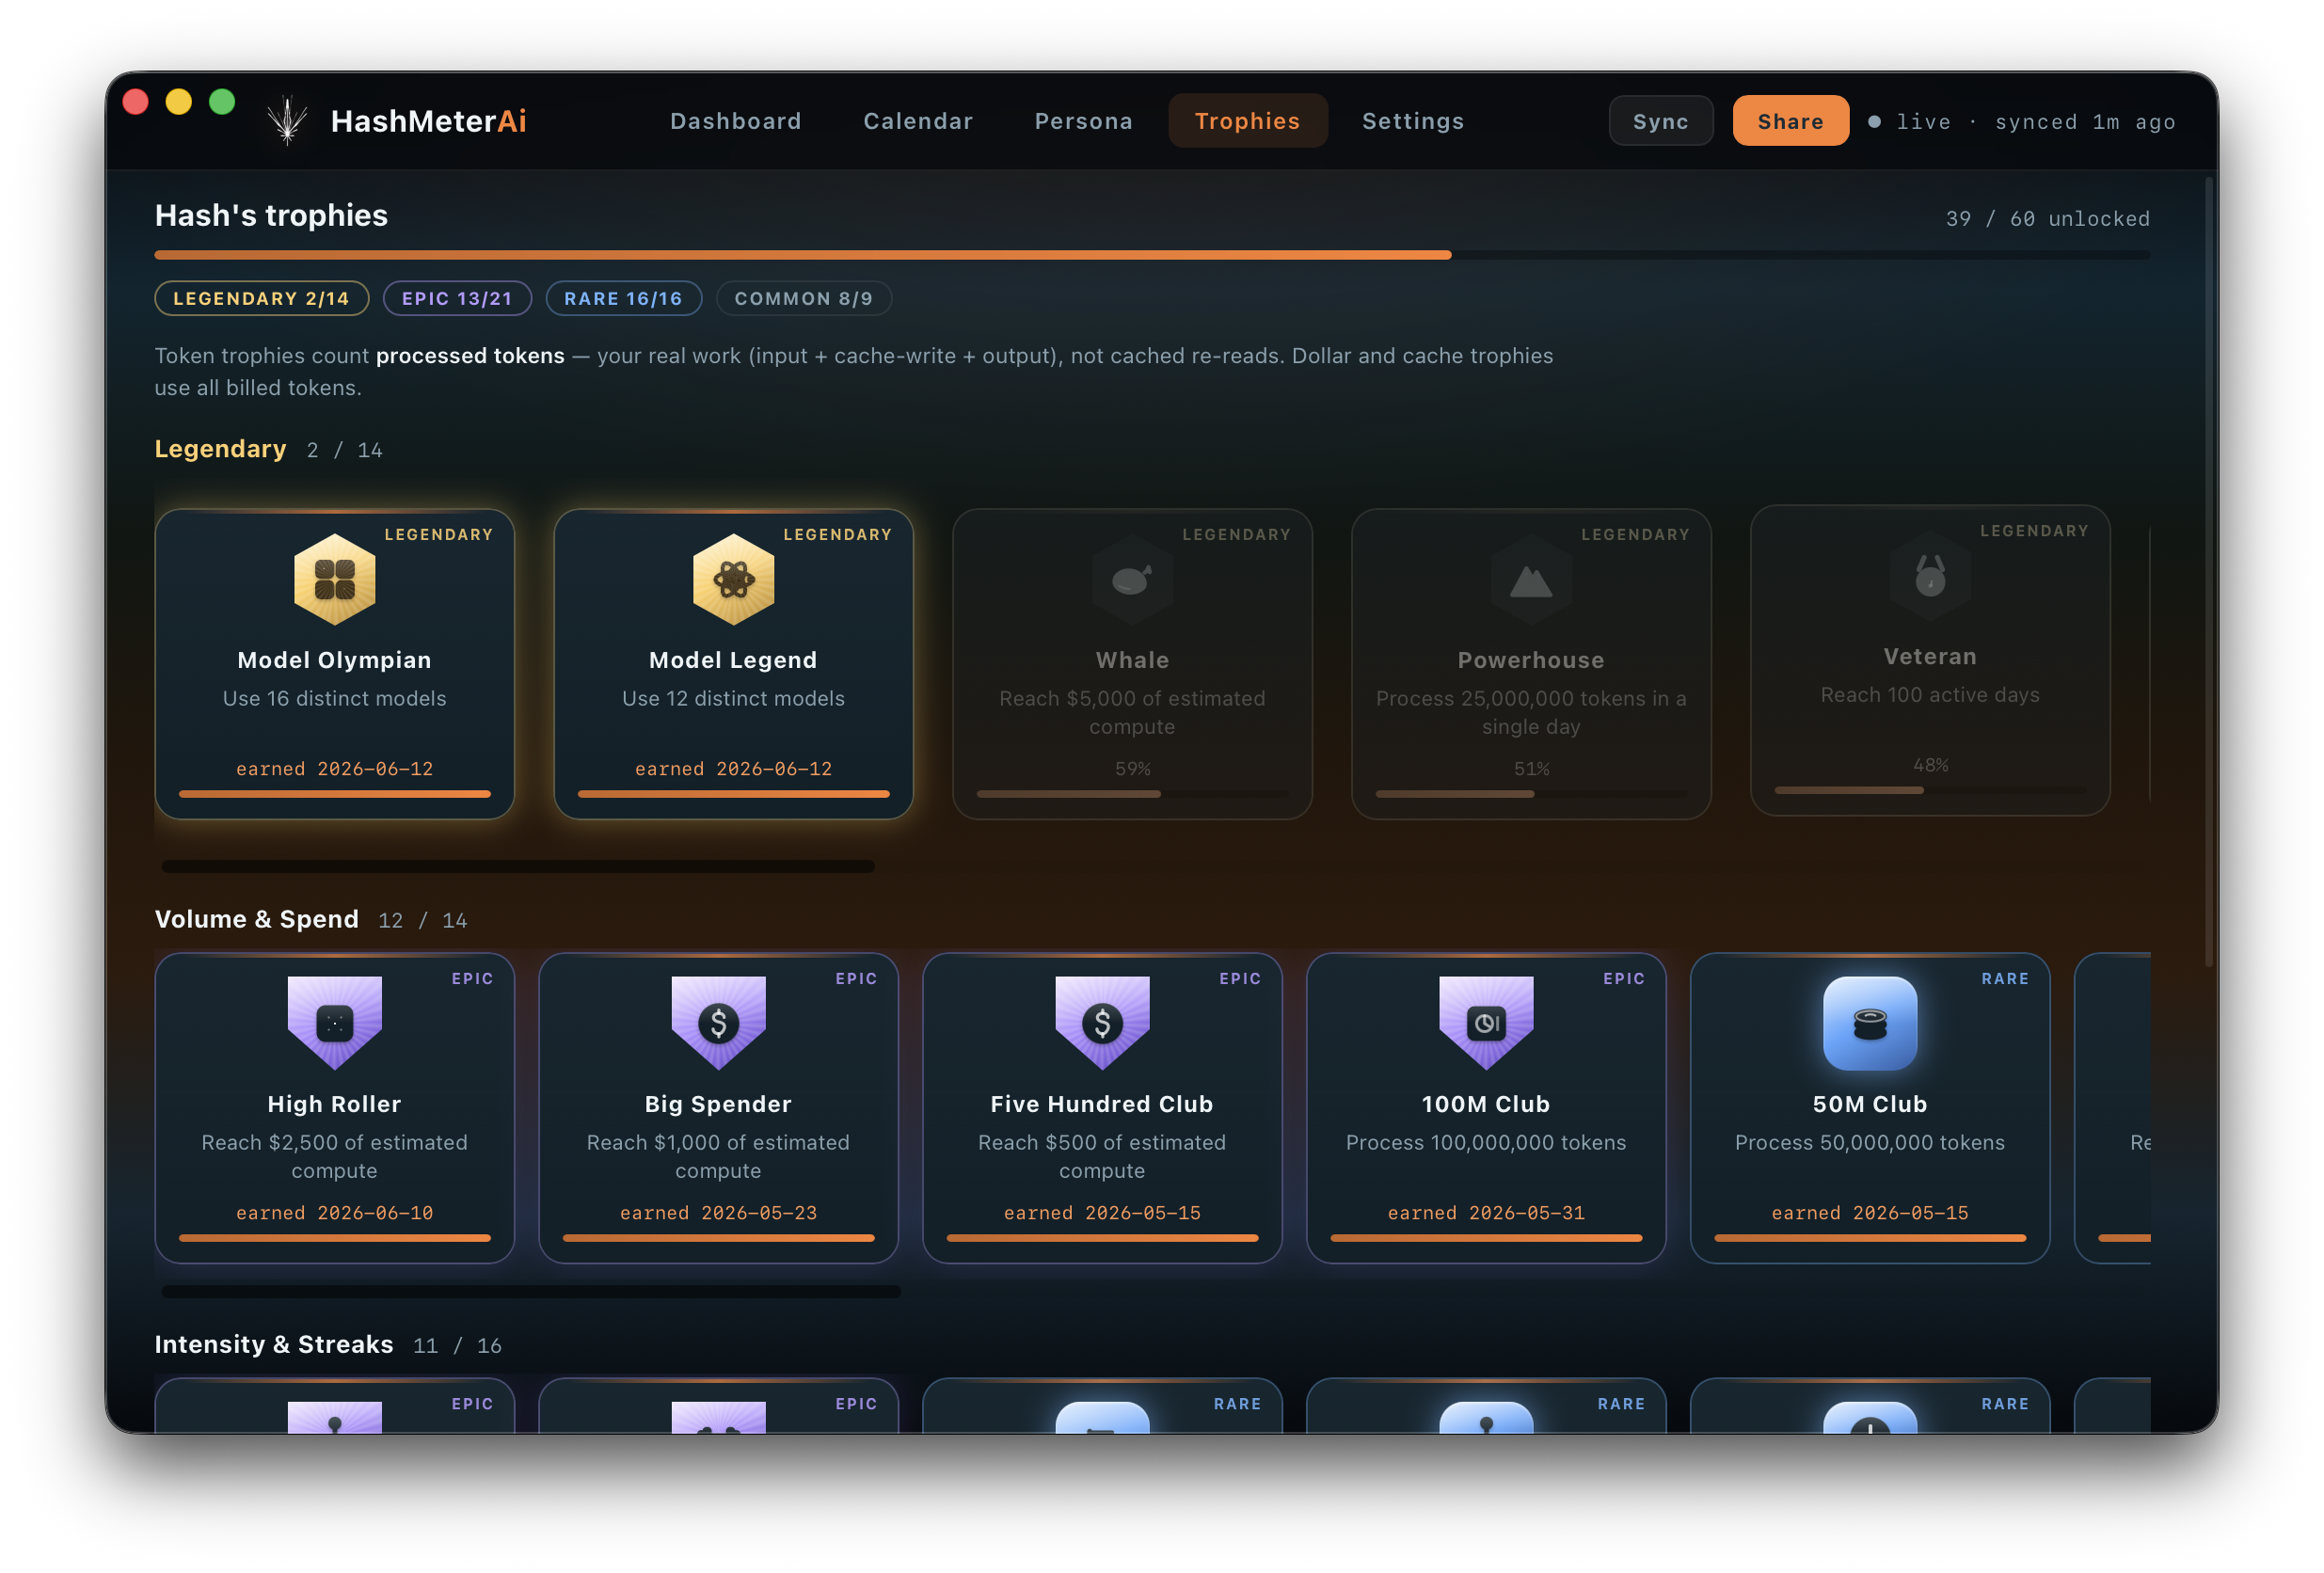
Task: Click "Use 16 distinct models" description
Action: coord(334,698)
